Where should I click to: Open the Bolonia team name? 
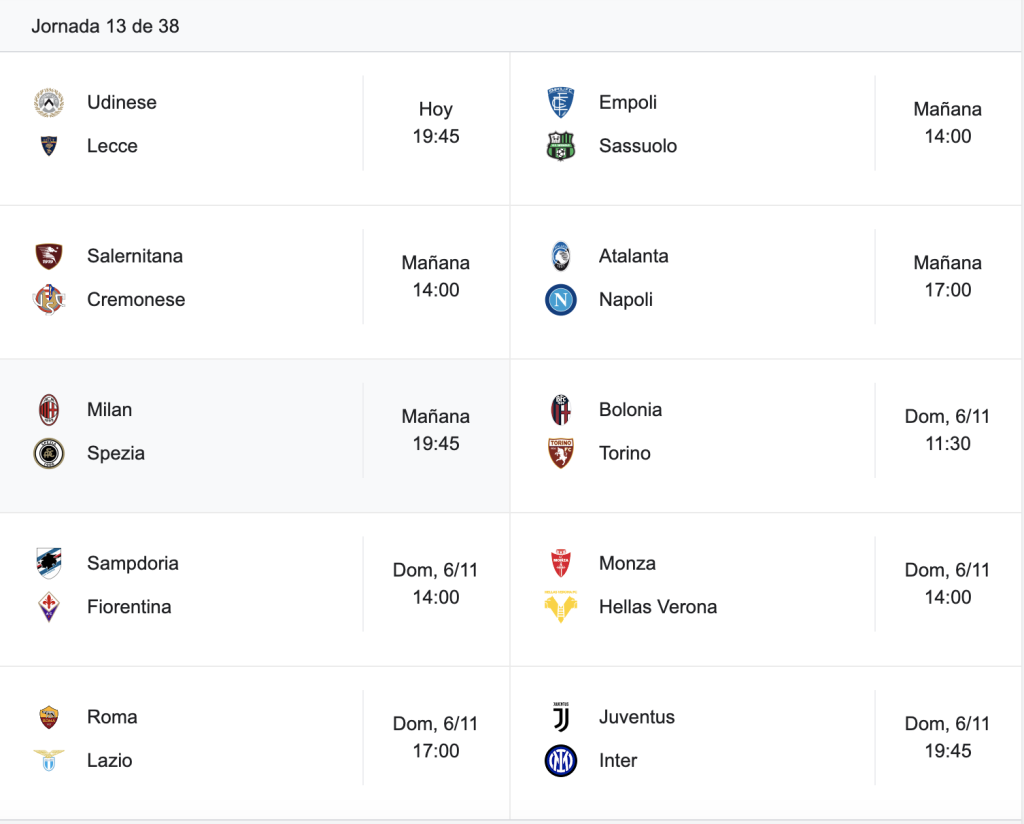pos(630,410)
